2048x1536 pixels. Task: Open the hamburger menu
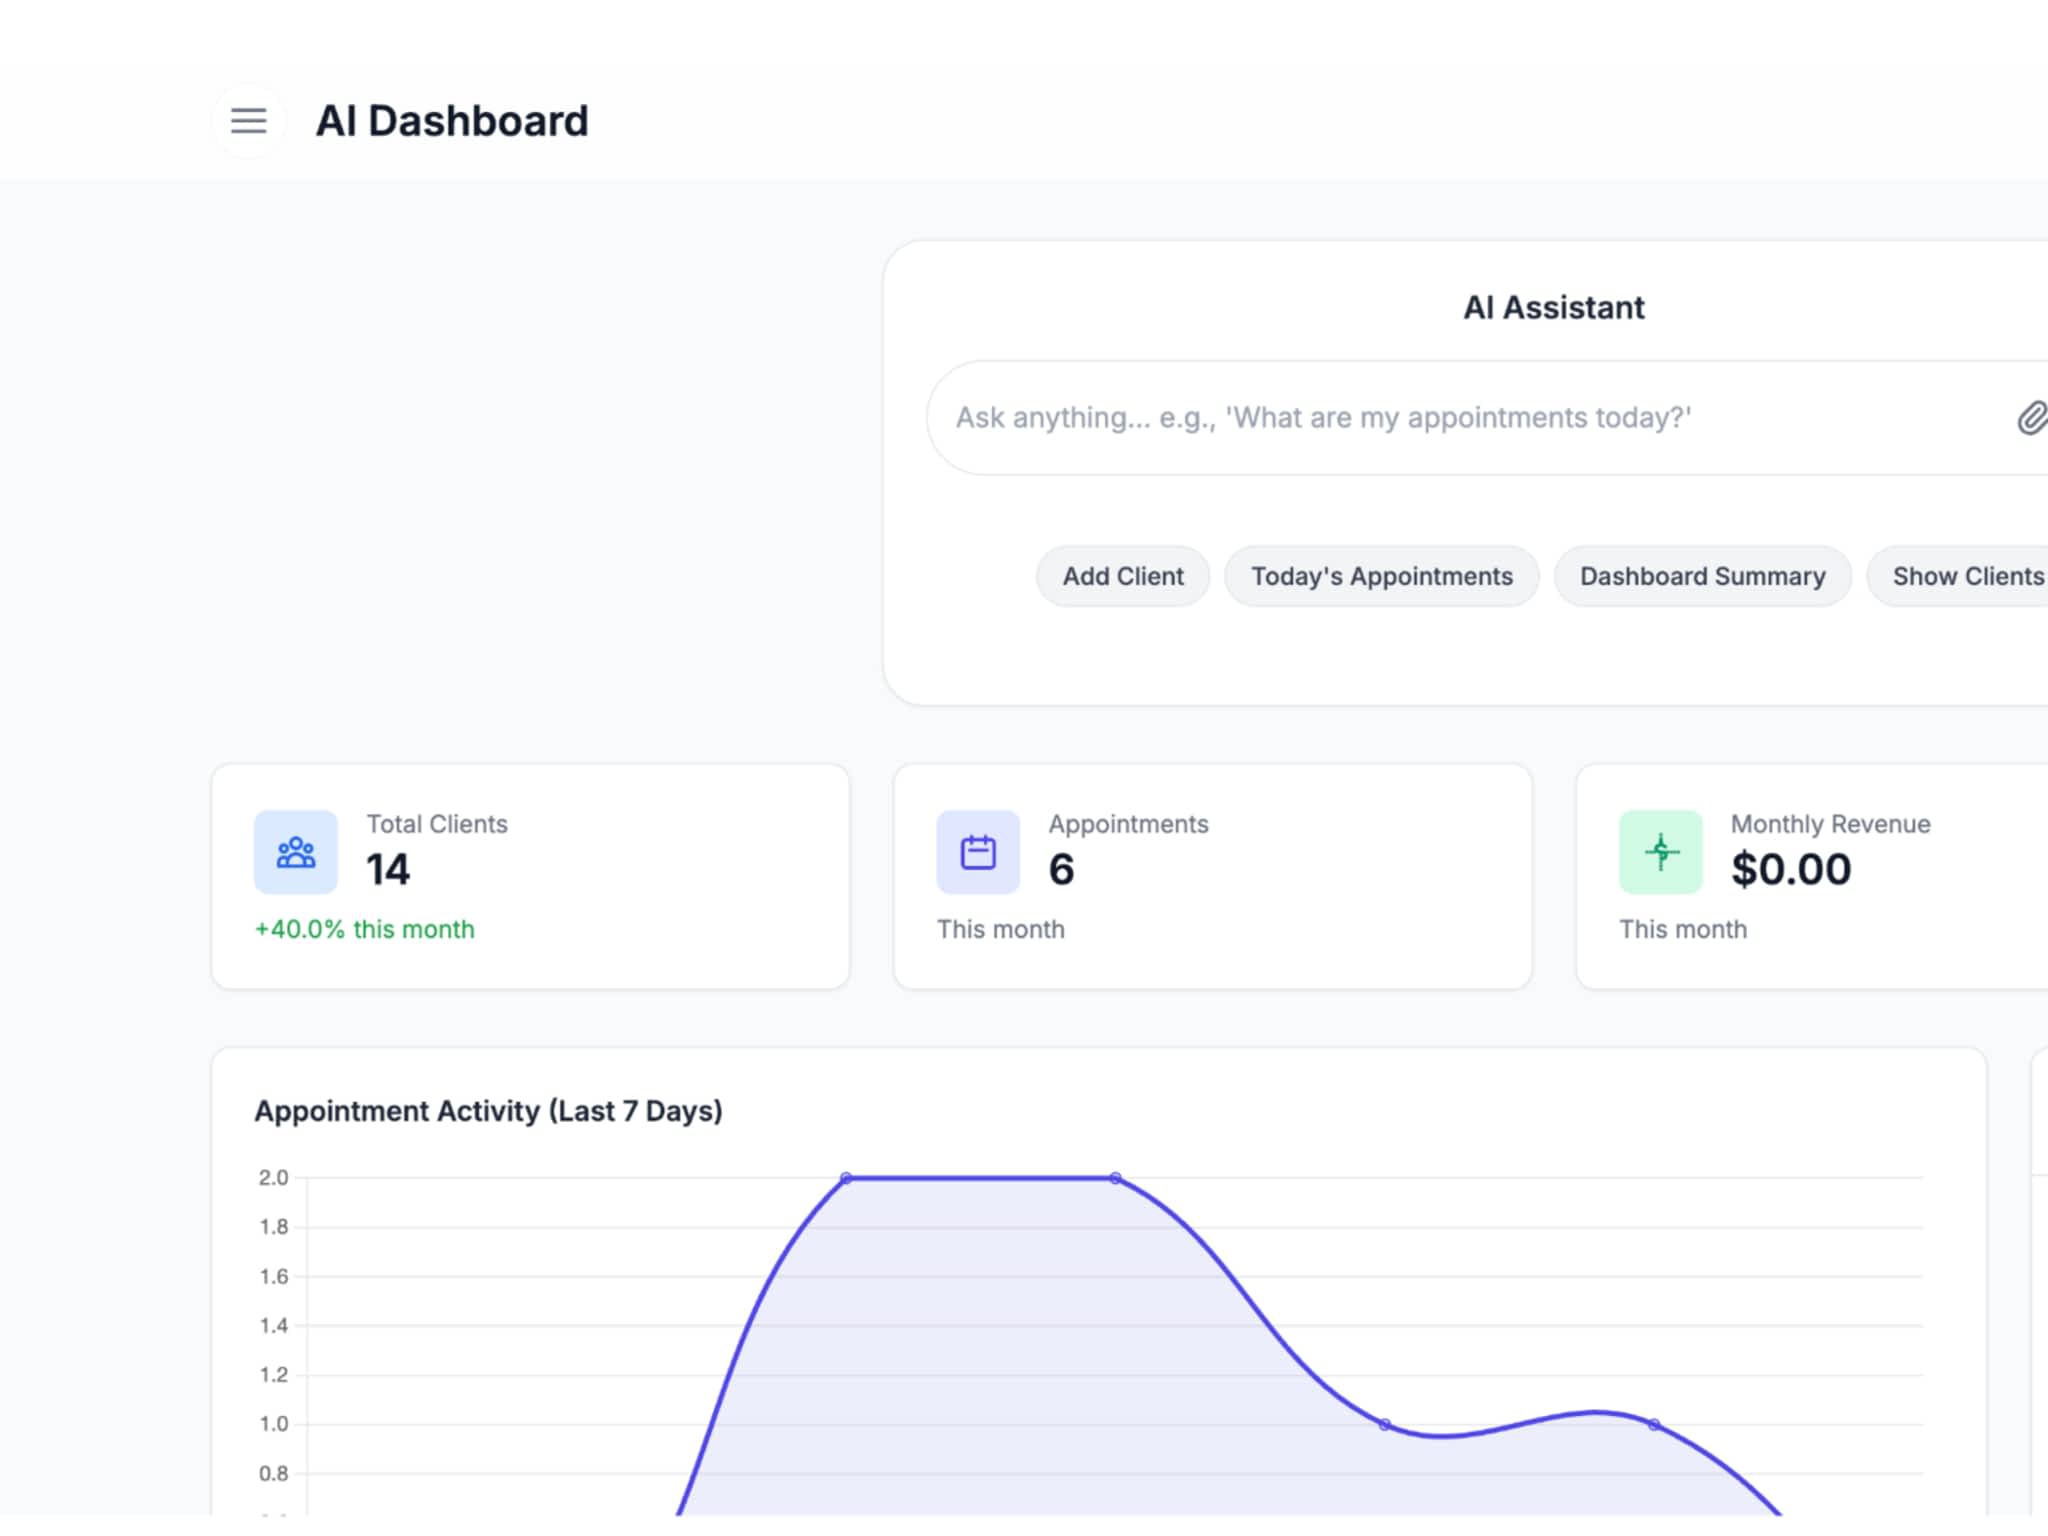pos(248,121)
